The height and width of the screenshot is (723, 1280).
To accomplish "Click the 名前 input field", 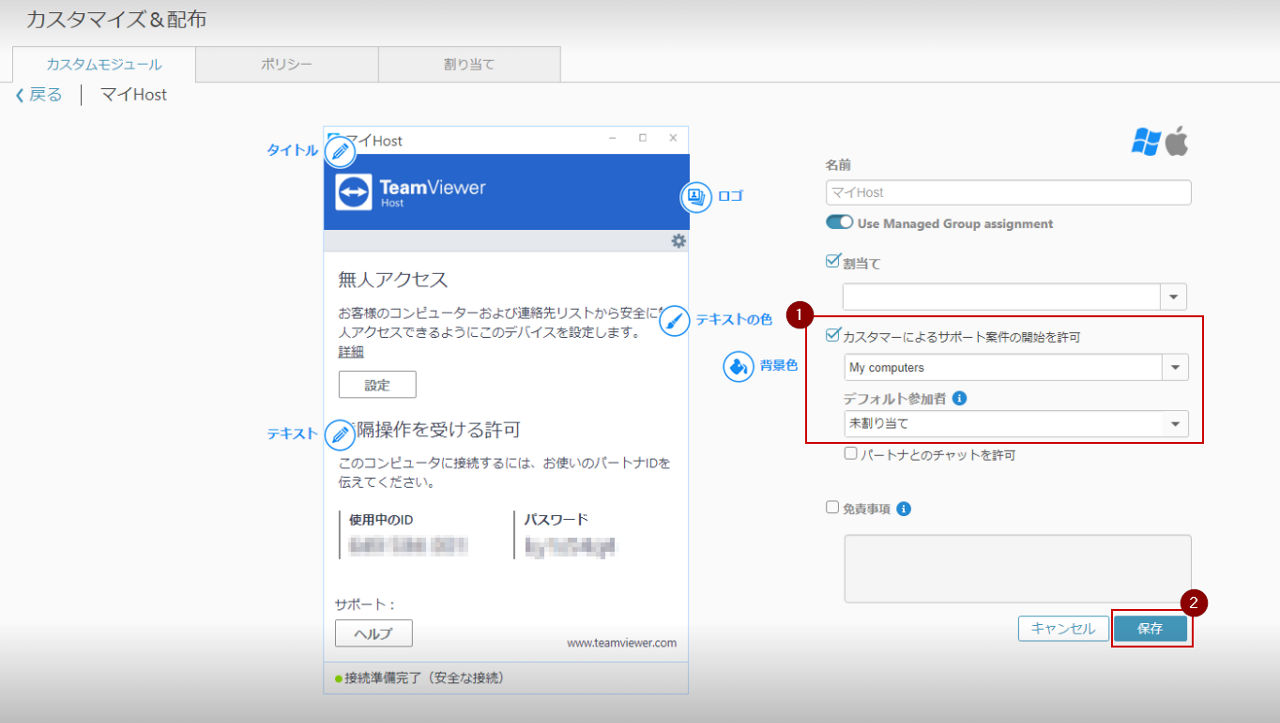I will tap(1008, 192).
